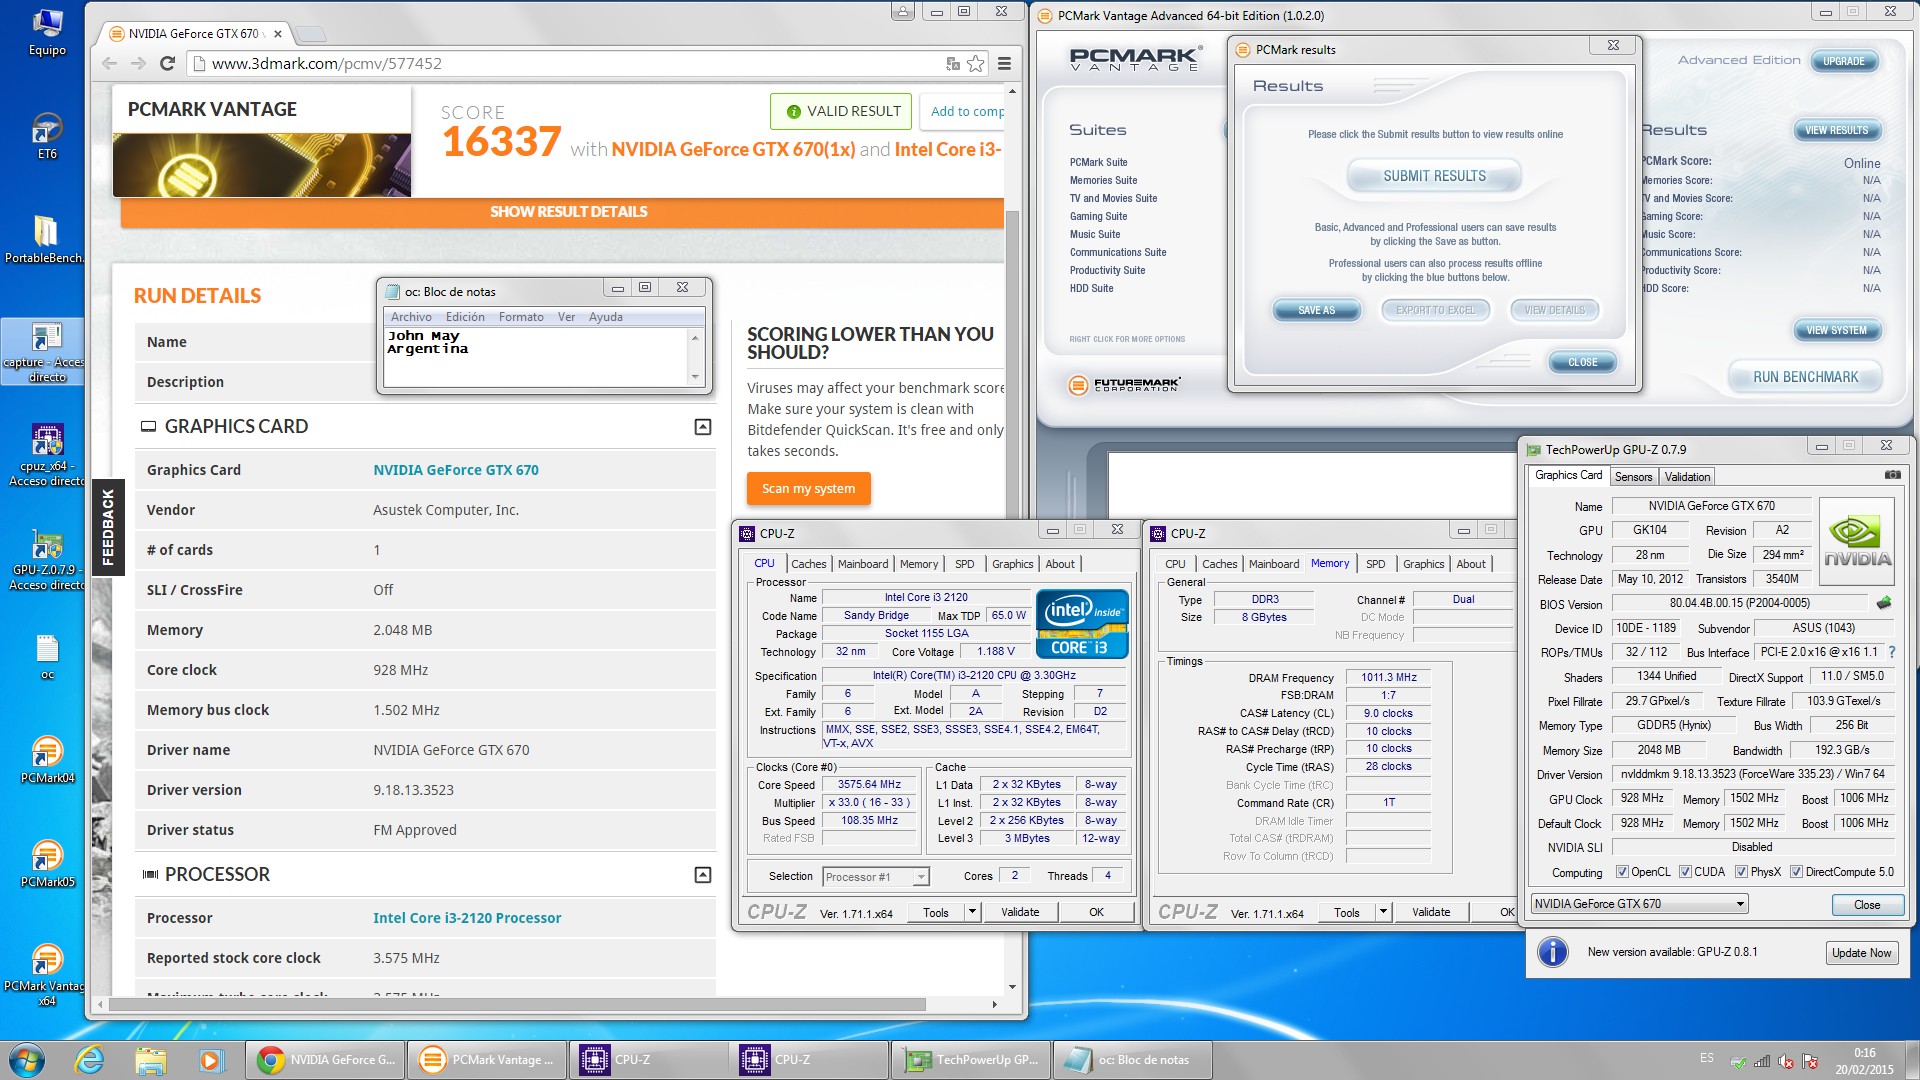
Task: Select the PCMark04 desktop shortcut
Action: (x=47, y=759)
